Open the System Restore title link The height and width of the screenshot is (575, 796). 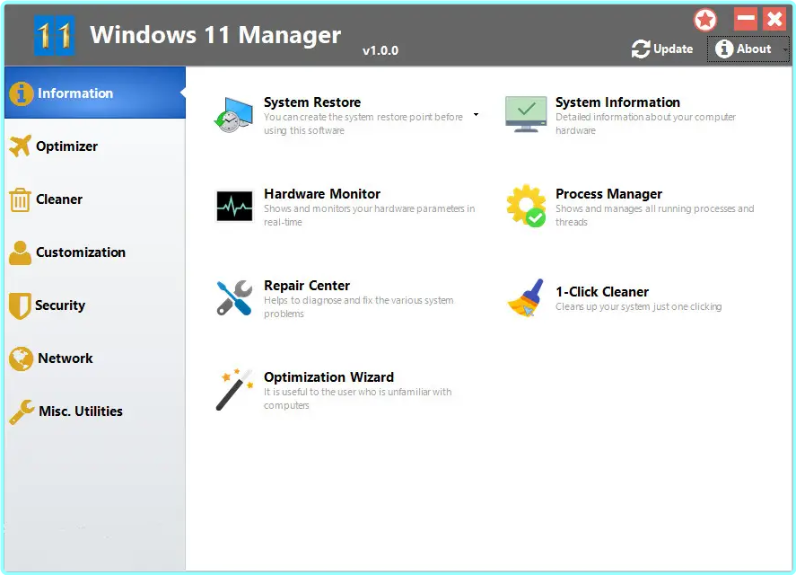click(312, 102)
